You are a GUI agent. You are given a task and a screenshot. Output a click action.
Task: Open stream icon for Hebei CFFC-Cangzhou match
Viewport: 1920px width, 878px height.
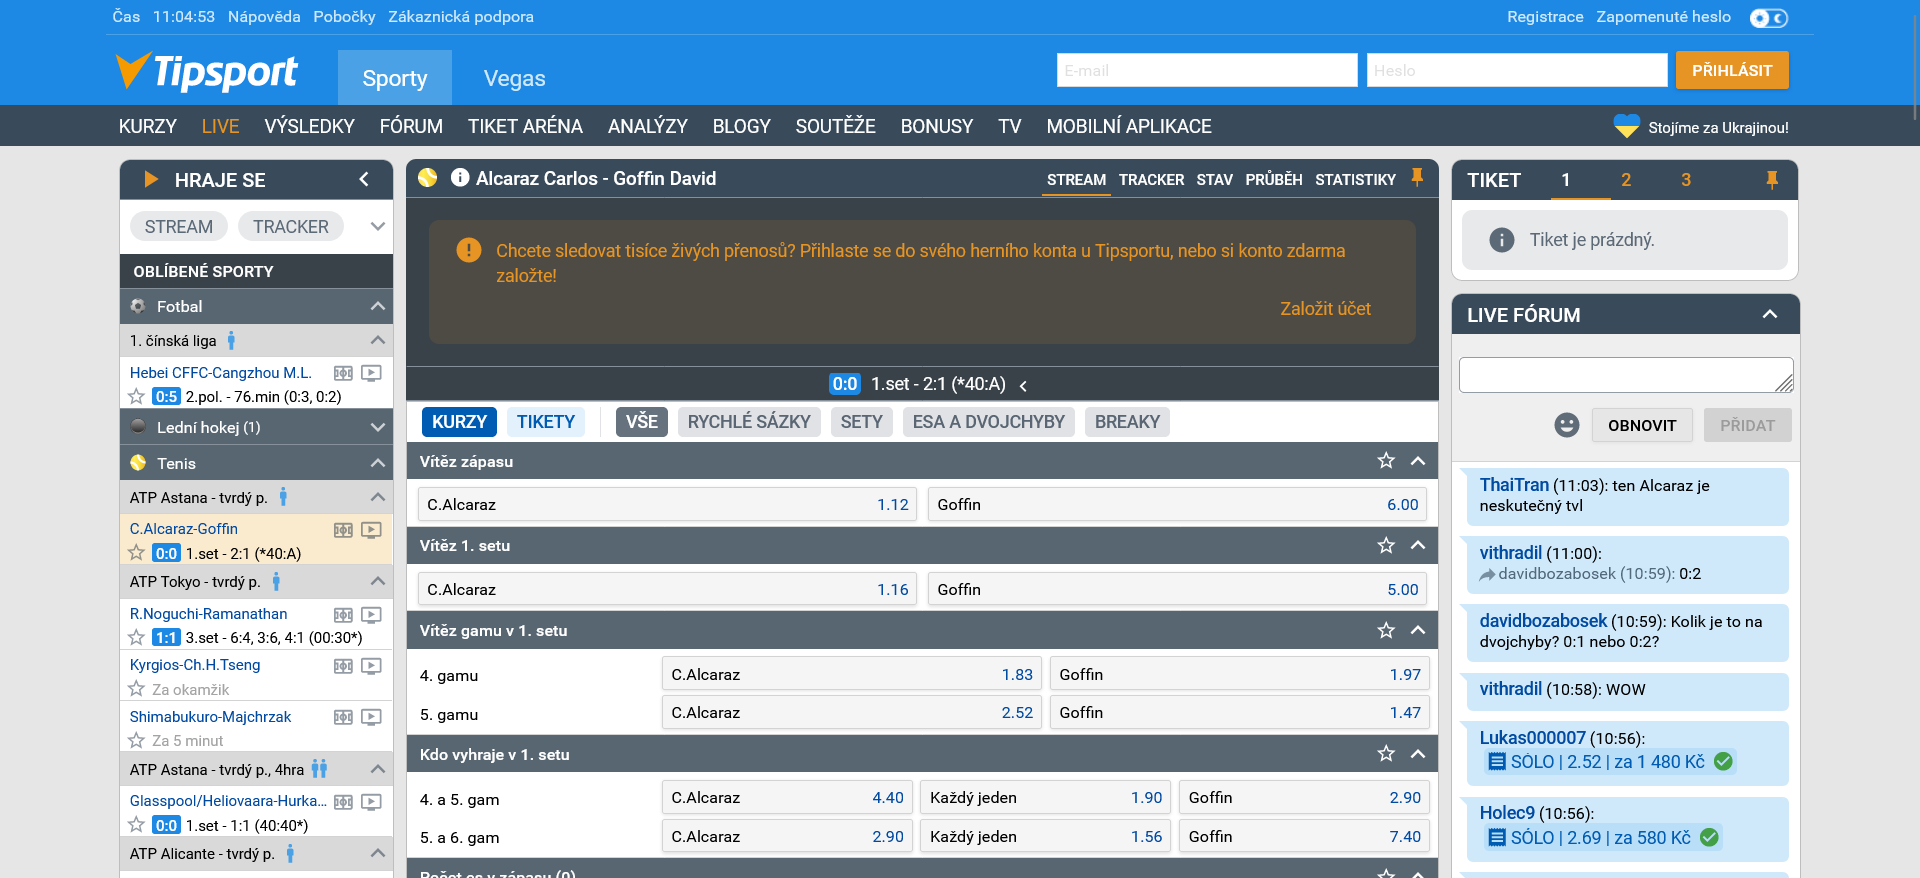coord(371,373)
